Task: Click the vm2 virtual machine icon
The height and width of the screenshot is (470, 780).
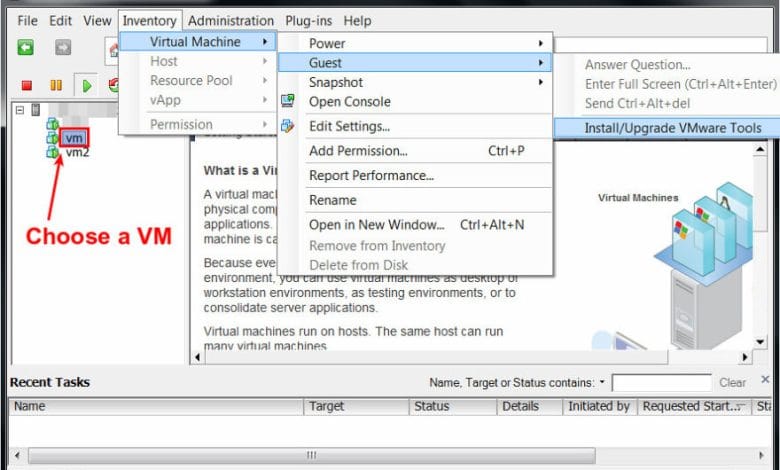Action: [x=52, y=152]
